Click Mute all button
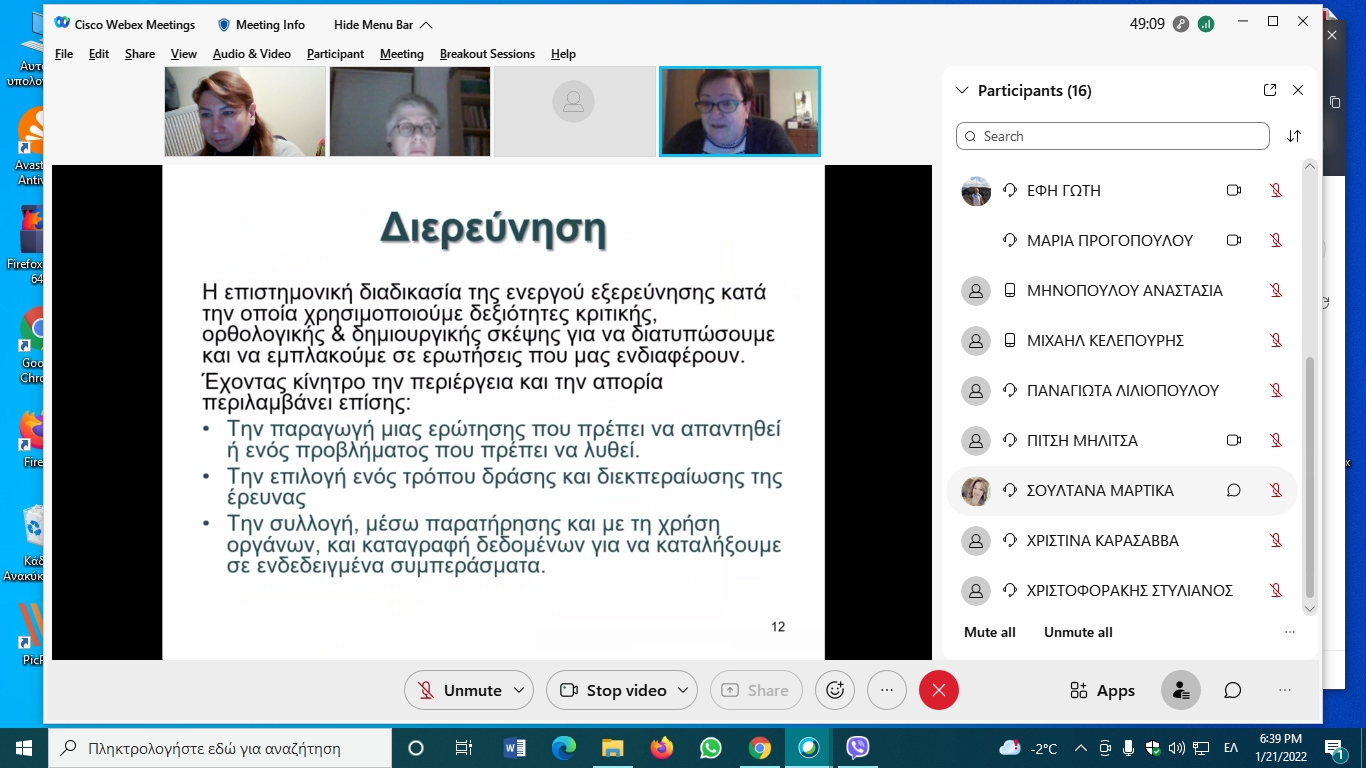 coord(989,632)
